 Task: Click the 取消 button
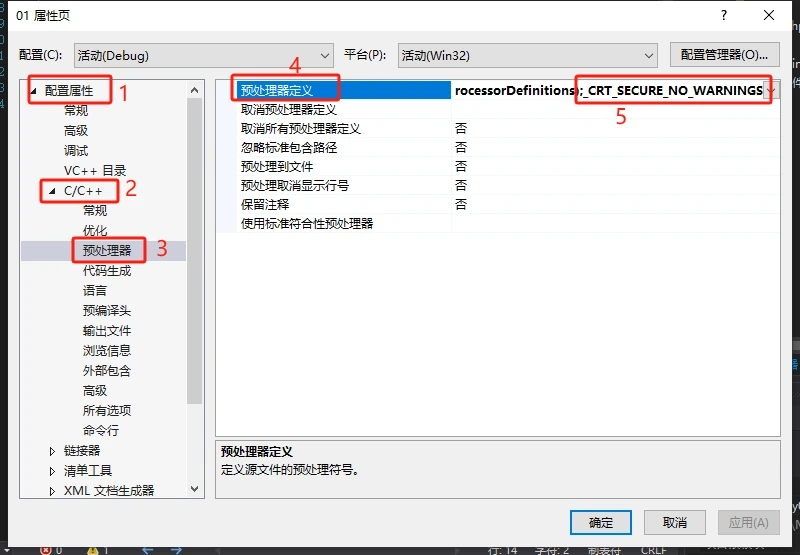(x=675, y=522)
